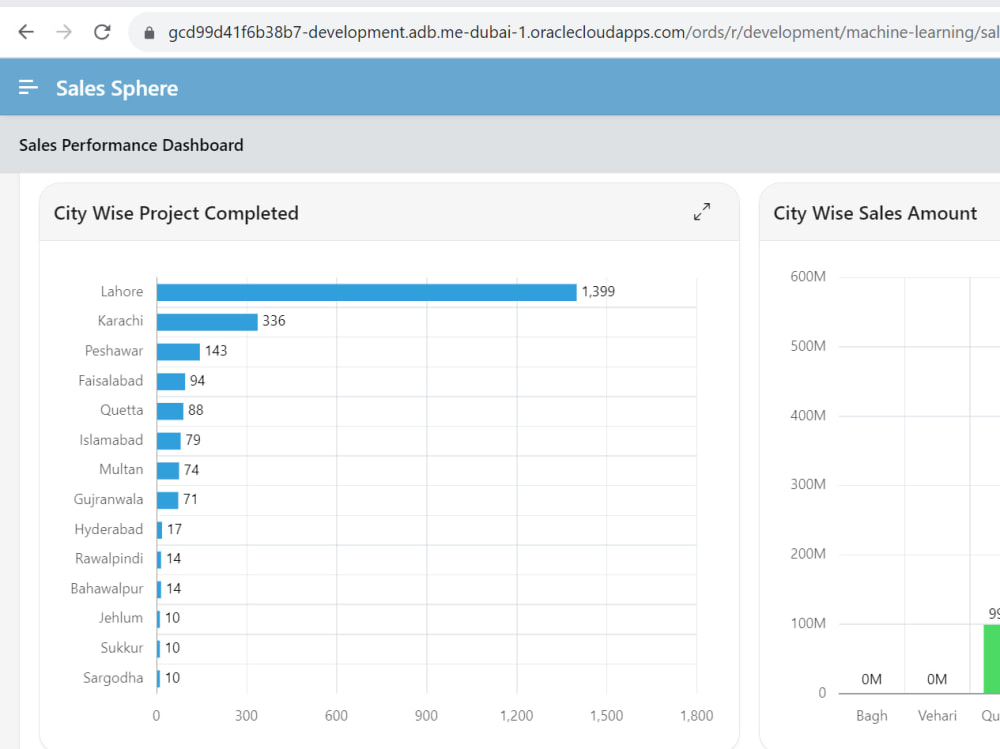Click the 336 value label
The image size is (1000, 749).
coord(274,321)
